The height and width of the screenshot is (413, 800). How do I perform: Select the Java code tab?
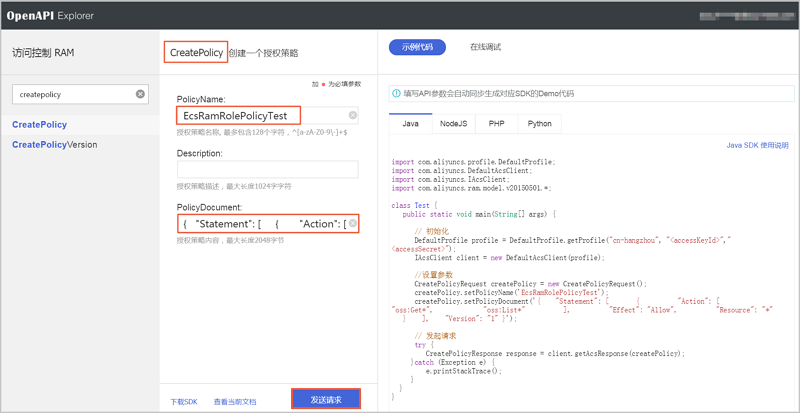click(410, 124)
